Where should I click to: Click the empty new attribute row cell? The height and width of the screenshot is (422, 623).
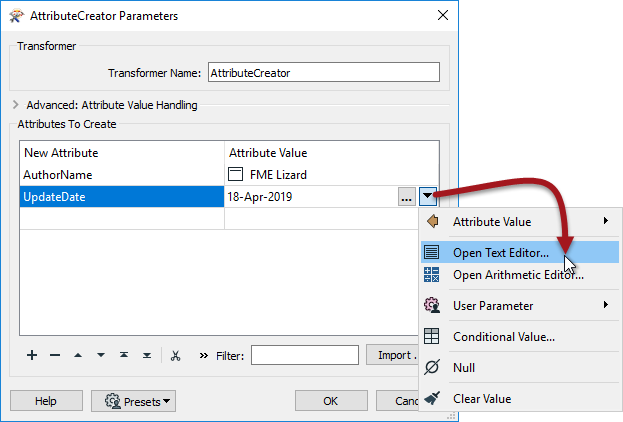[122, 219]
